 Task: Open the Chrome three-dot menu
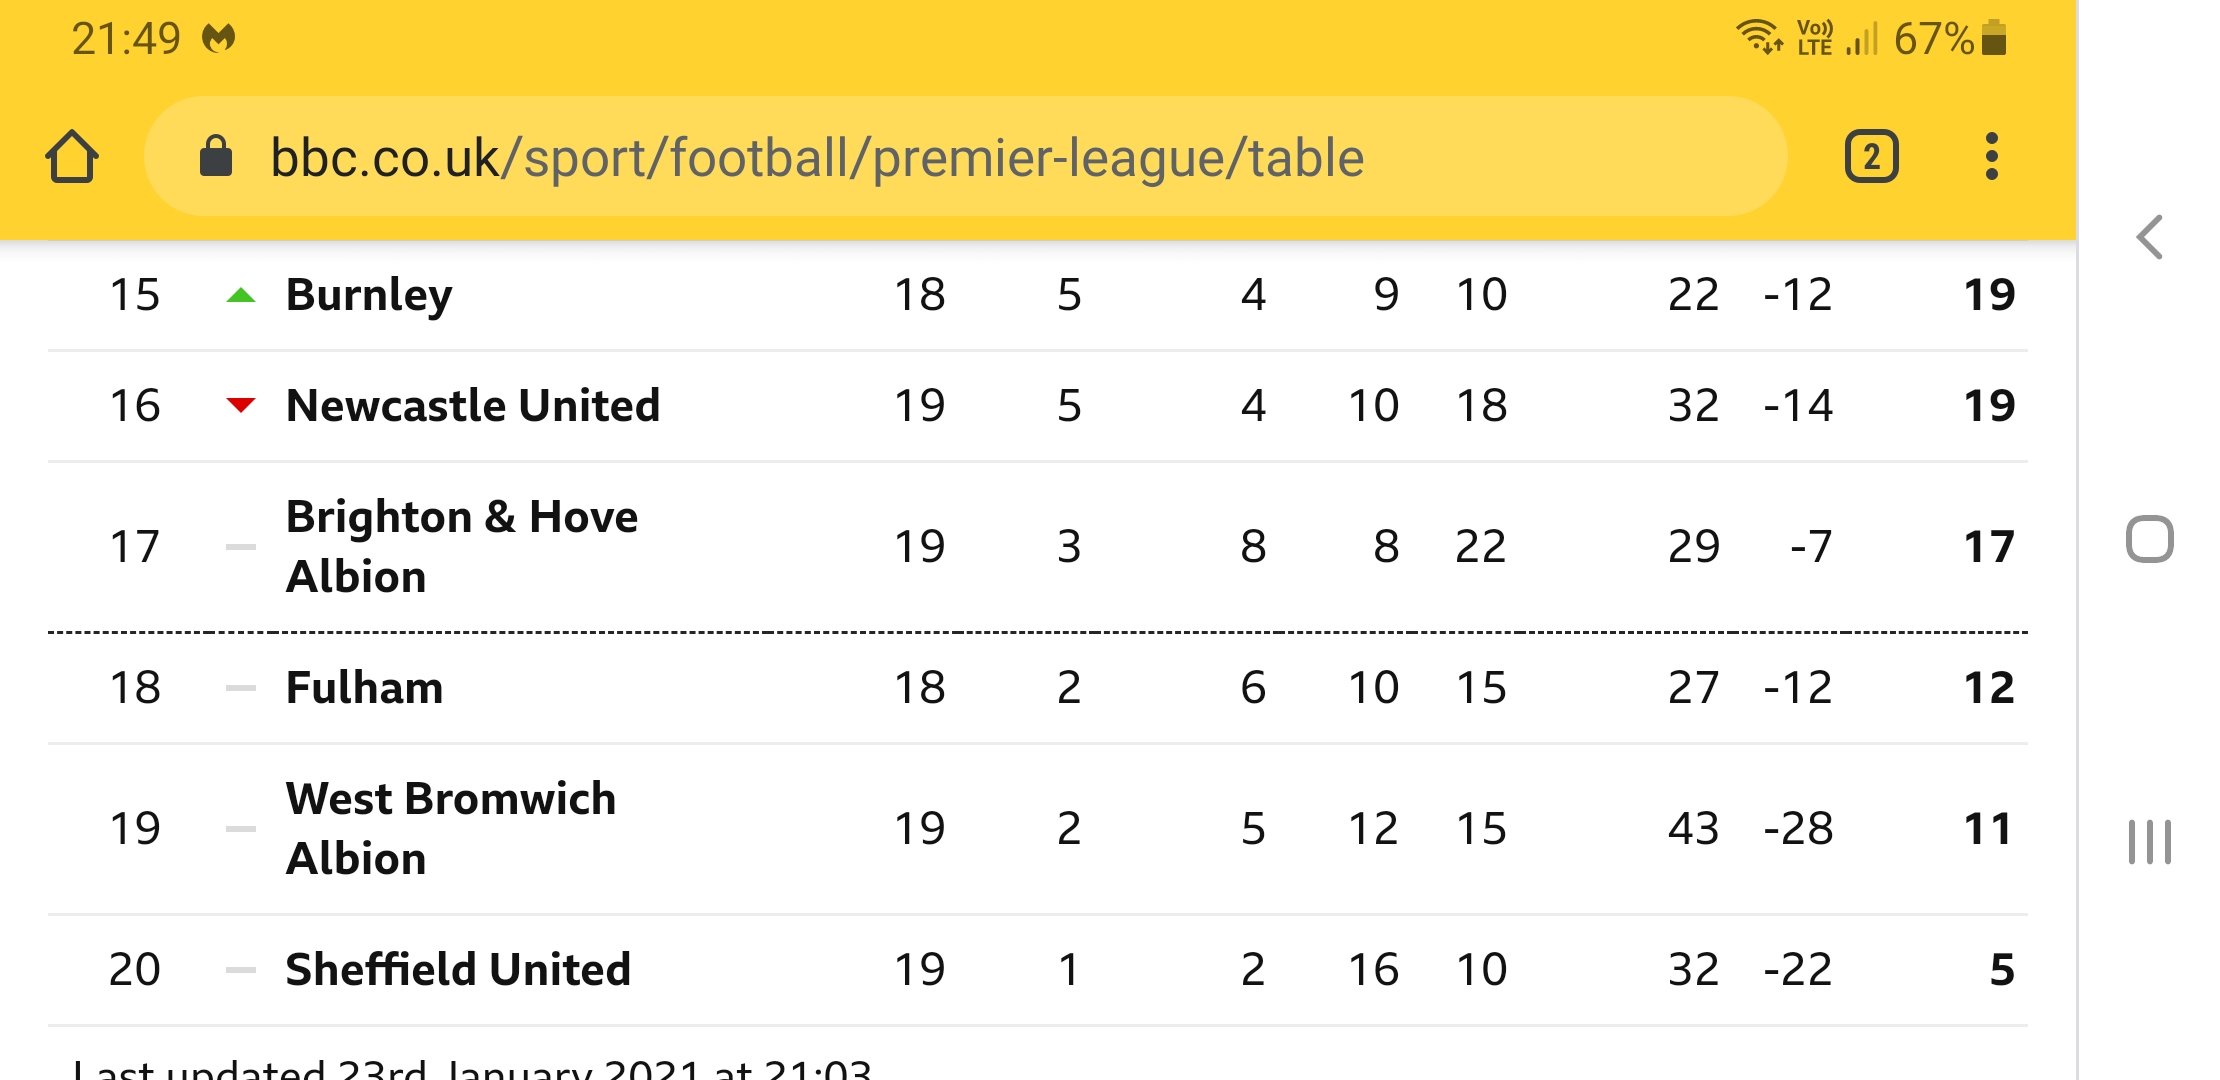1991,157
